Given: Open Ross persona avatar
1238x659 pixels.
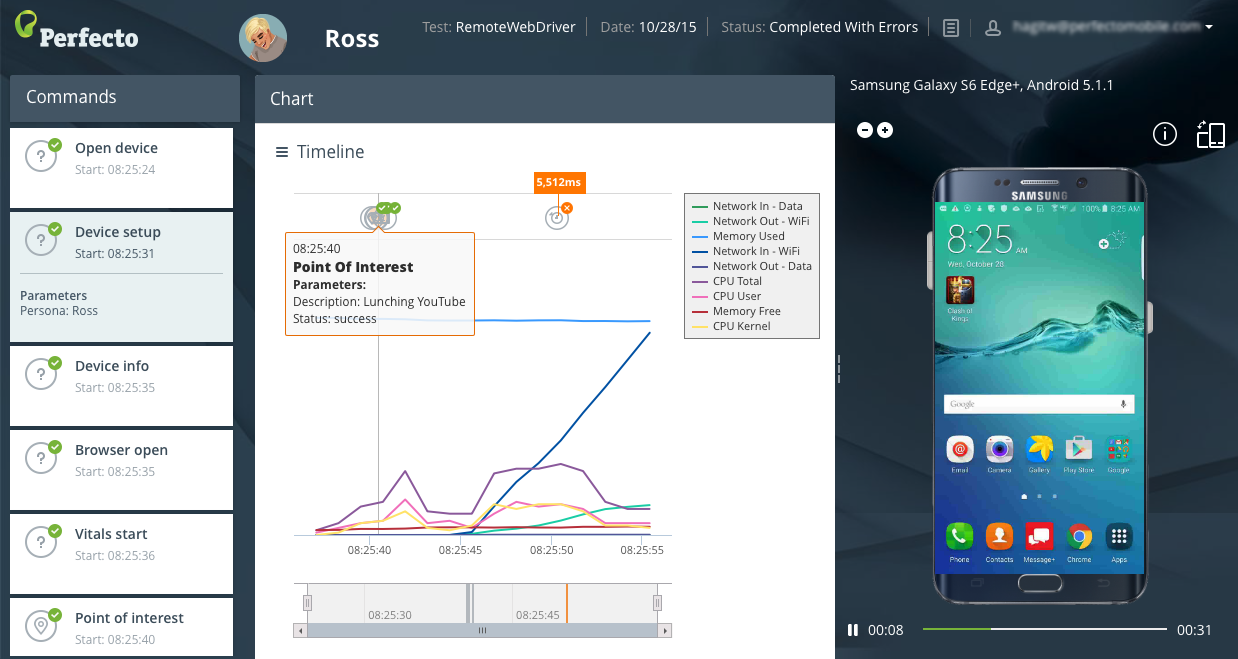Looking at the screenshot, I should click(x=263, y=38).
